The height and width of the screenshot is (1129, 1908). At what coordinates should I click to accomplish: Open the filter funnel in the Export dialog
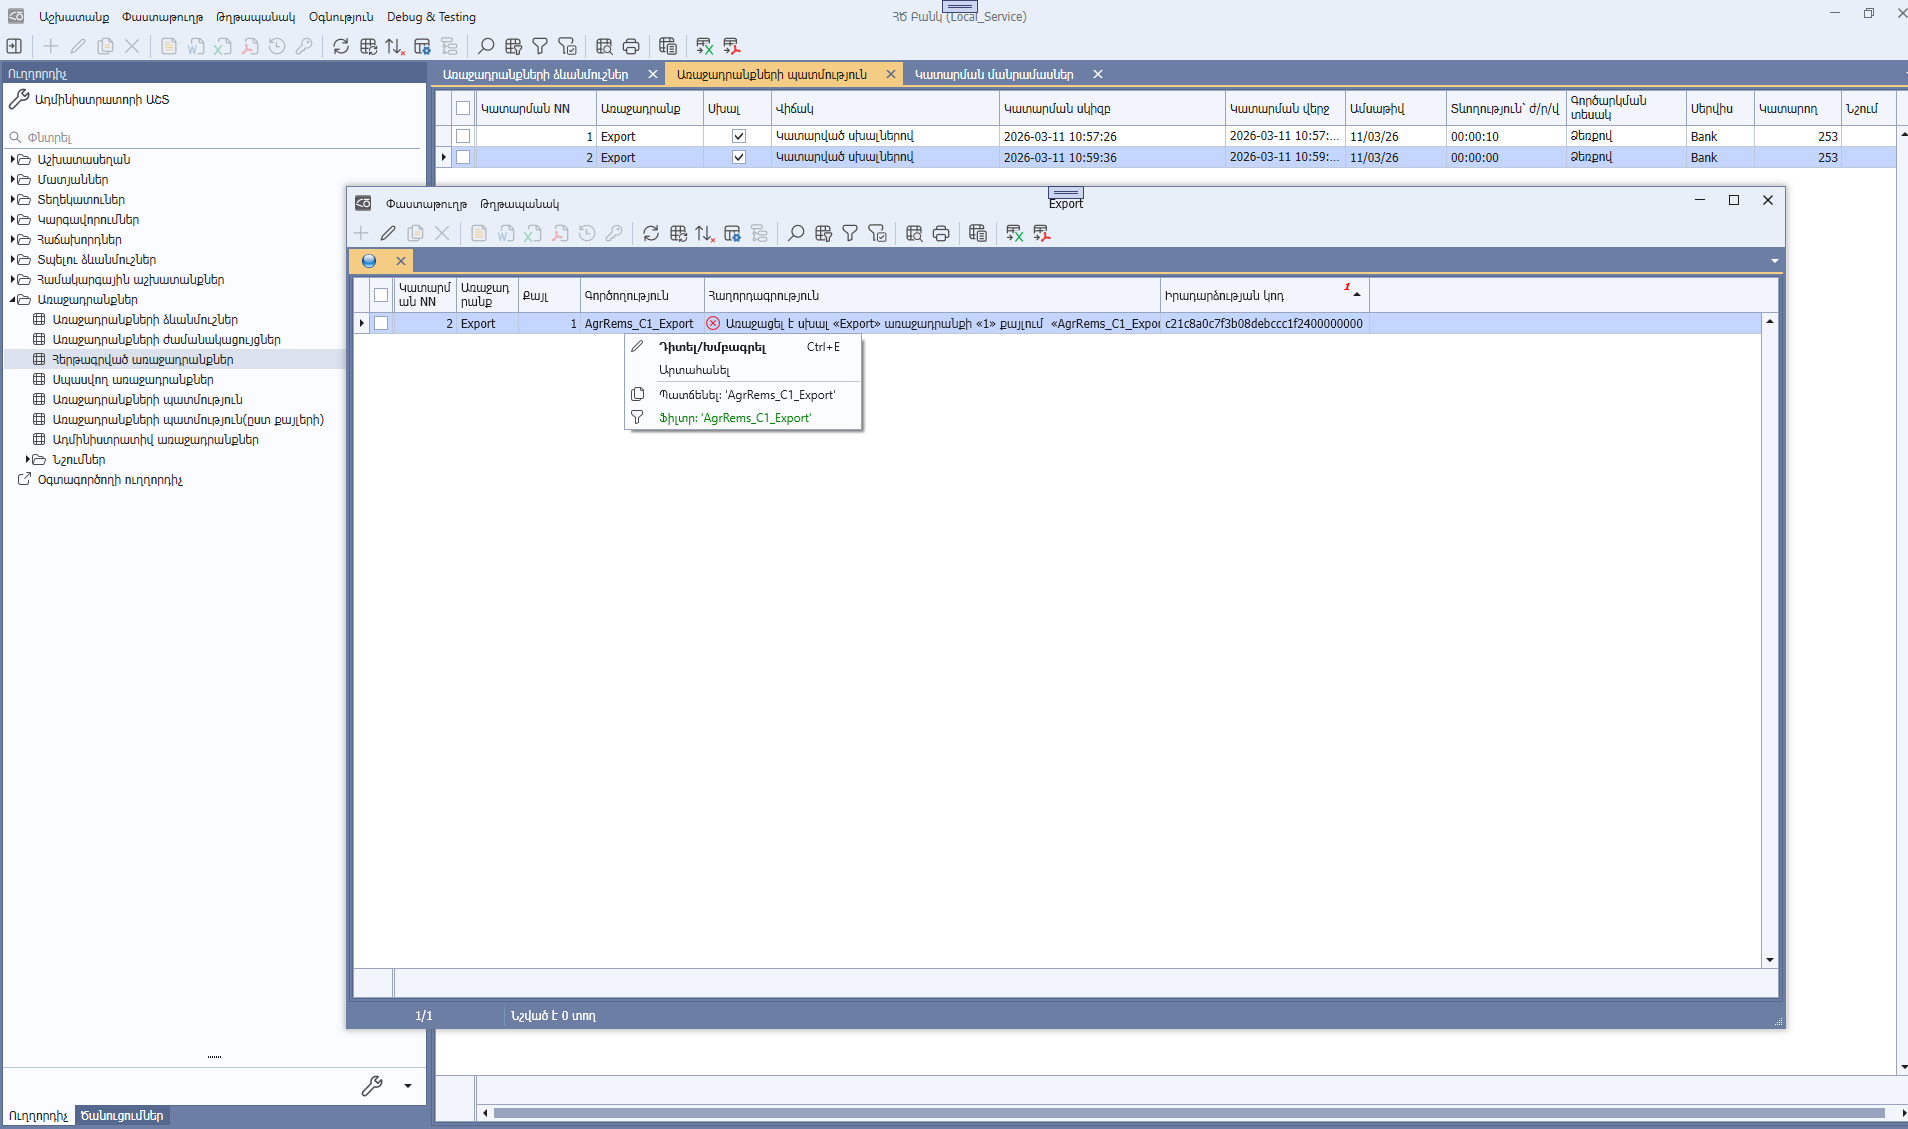[849, 233]
